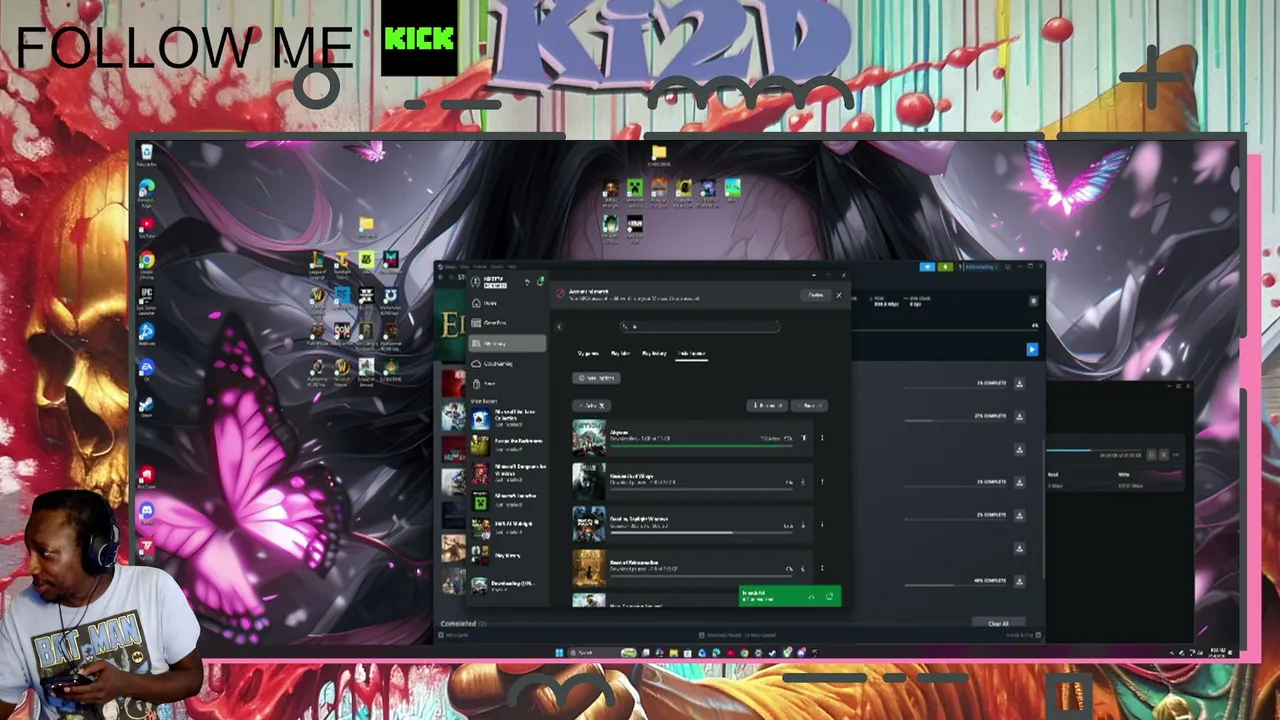Screen dimensions: 1280x720
Task: Switch to the My games tab
Action: pyautogui.click(x=588, y=353)
